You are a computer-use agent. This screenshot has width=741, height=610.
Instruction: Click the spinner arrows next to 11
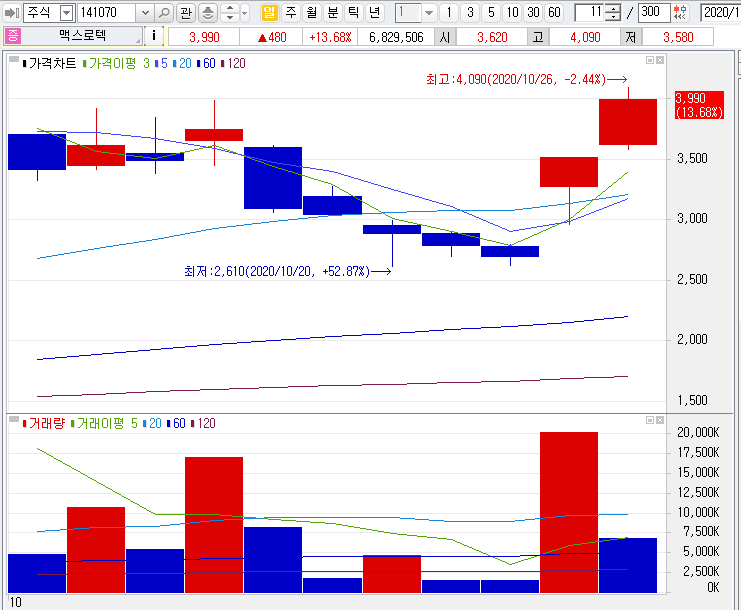(x=613, y=13)
